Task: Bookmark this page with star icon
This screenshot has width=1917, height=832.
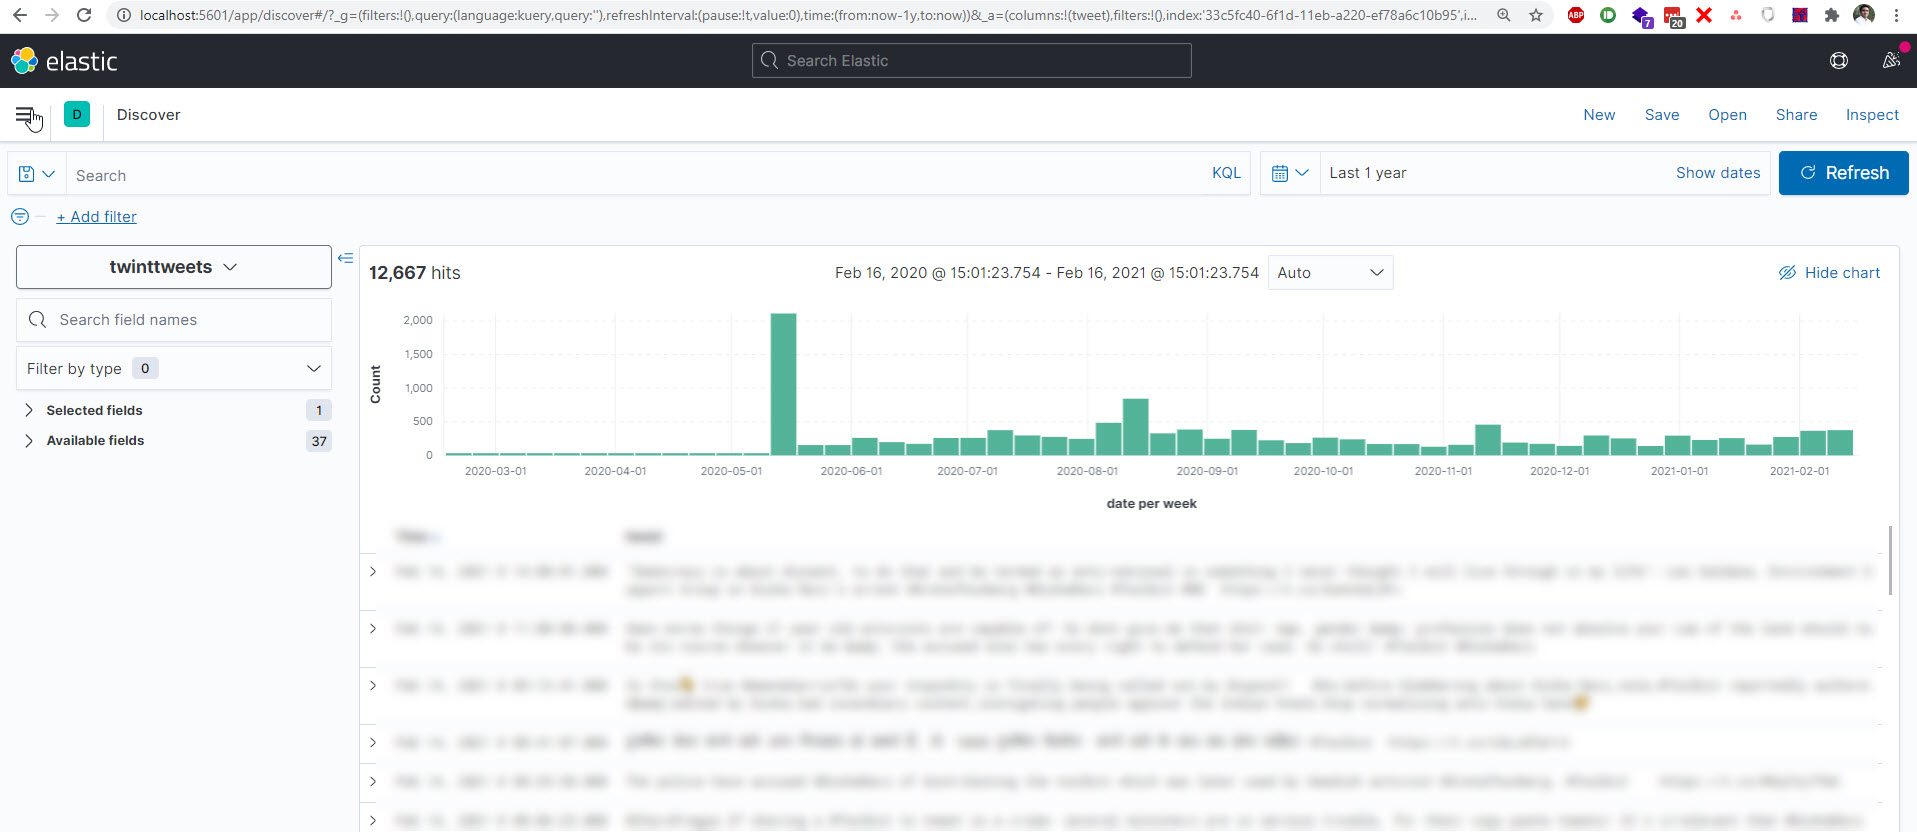Action: coord(1536,15)
